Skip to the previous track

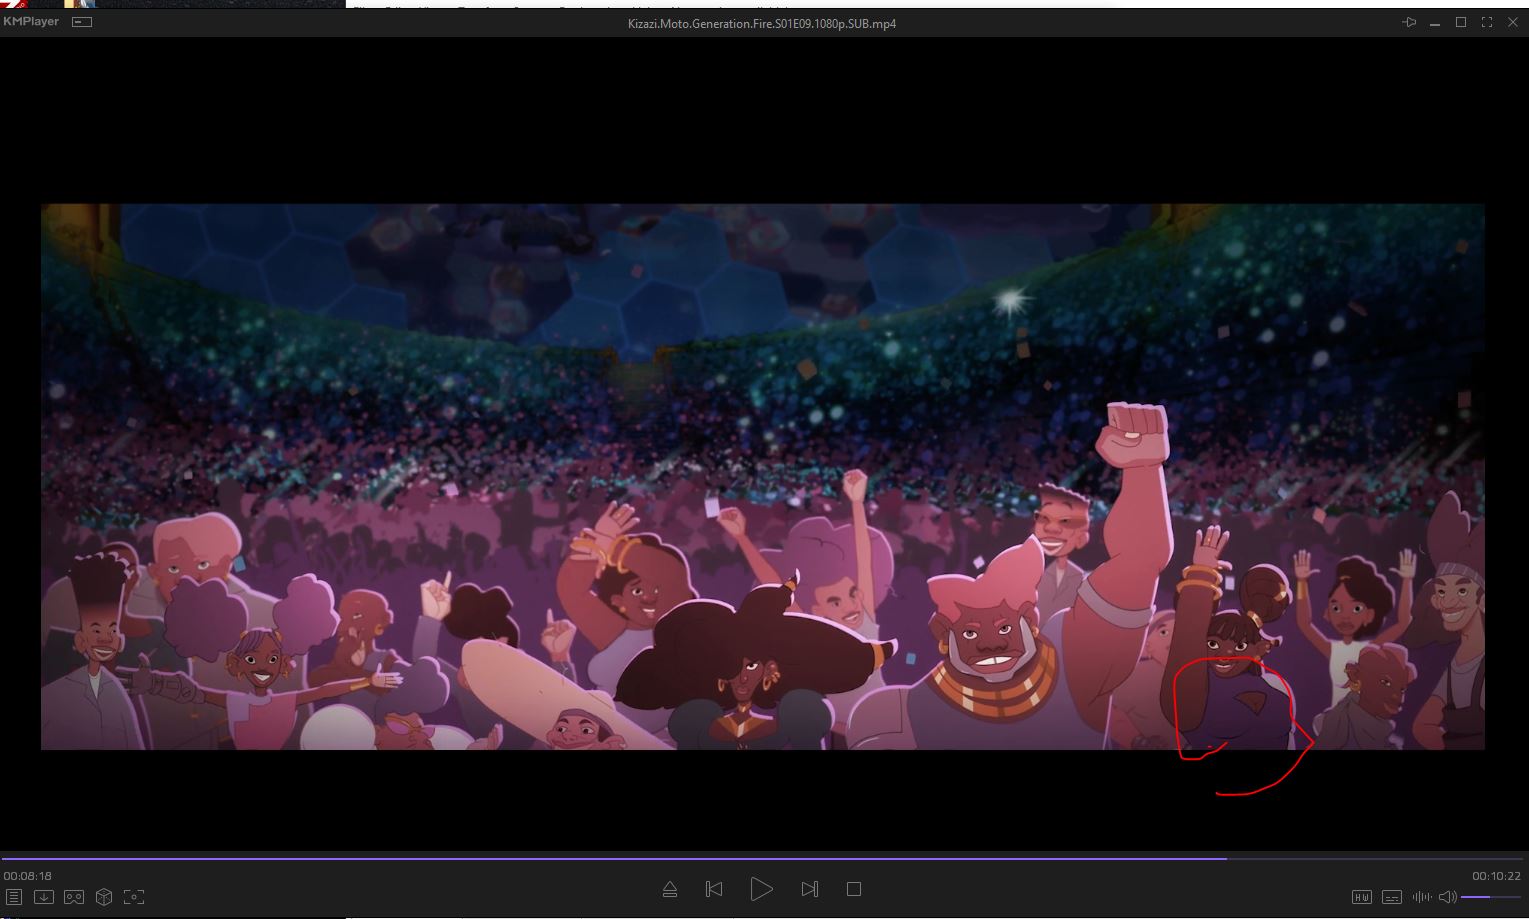[714, 889]
